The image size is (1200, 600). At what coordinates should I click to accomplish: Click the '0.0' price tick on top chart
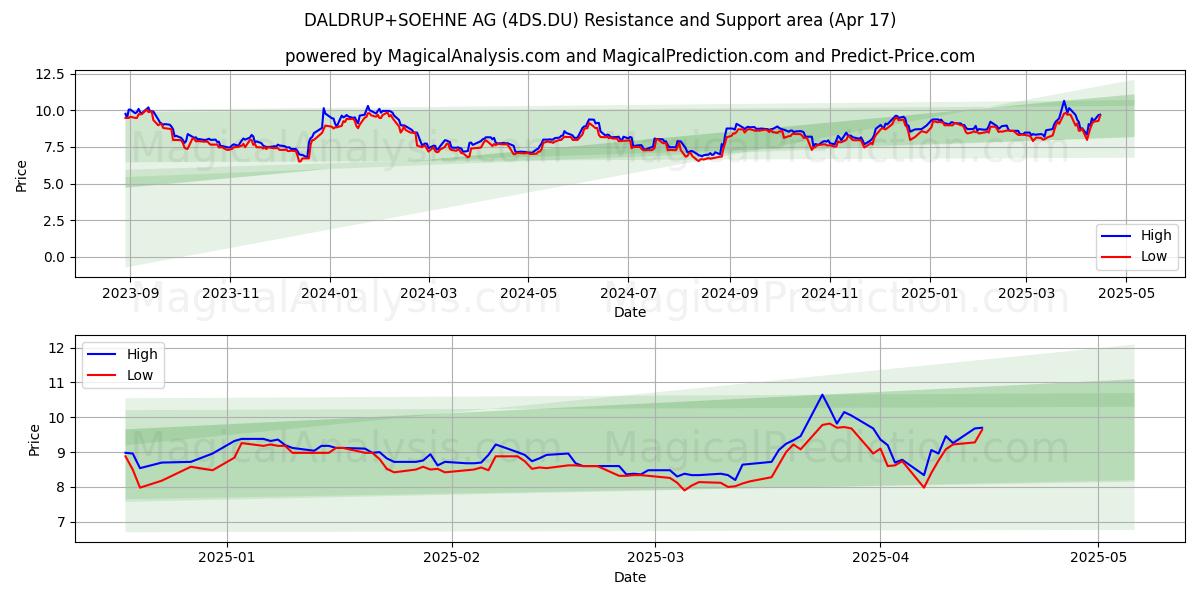[55, 257]
